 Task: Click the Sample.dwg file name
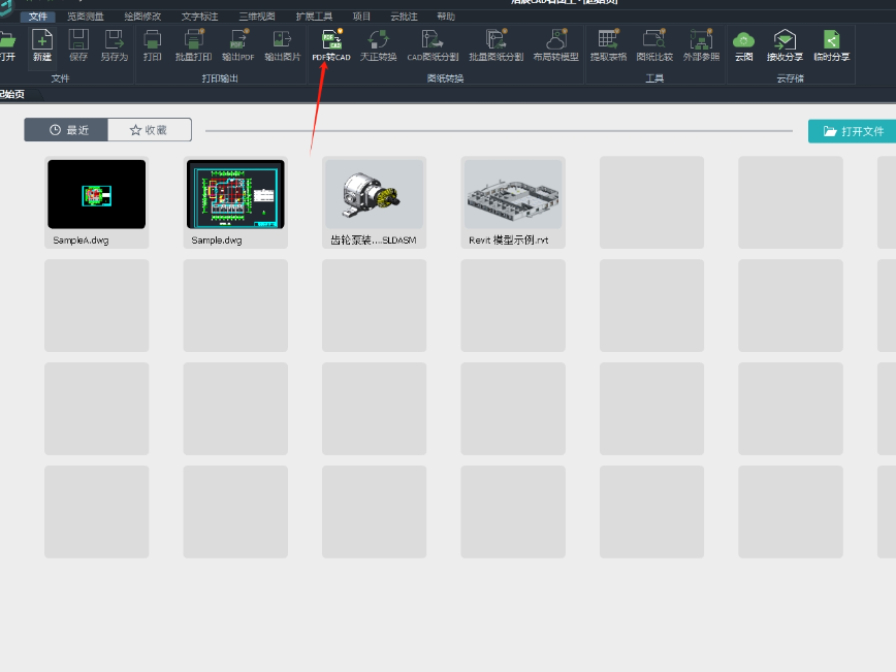click(217, 241)
